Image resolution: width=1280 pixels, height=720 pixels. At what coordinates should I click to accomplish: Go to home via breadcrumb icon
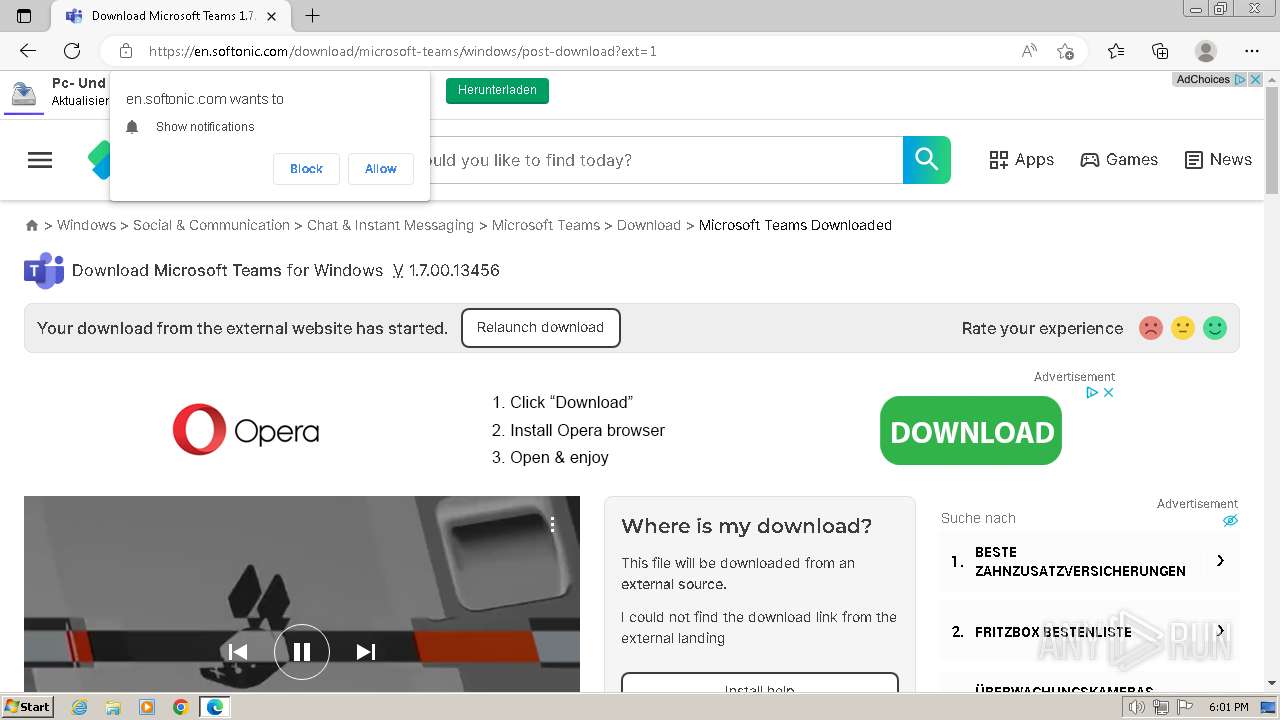point(32,226)
